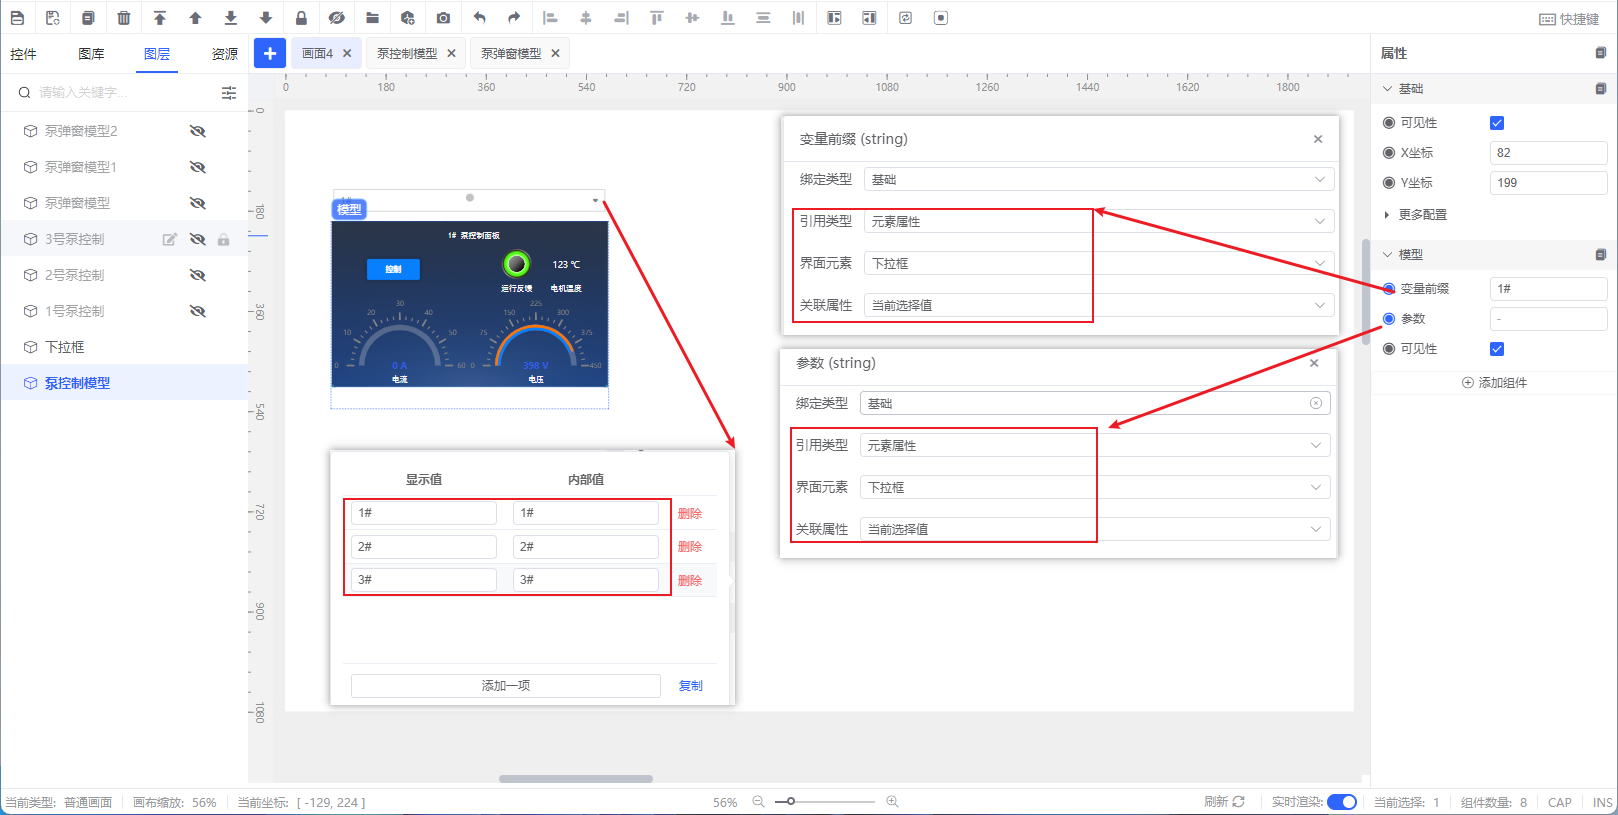This screenshot has height=815, width=1618.
Task: Click the 添加组件 button
Action: (x=1494, y=383)
